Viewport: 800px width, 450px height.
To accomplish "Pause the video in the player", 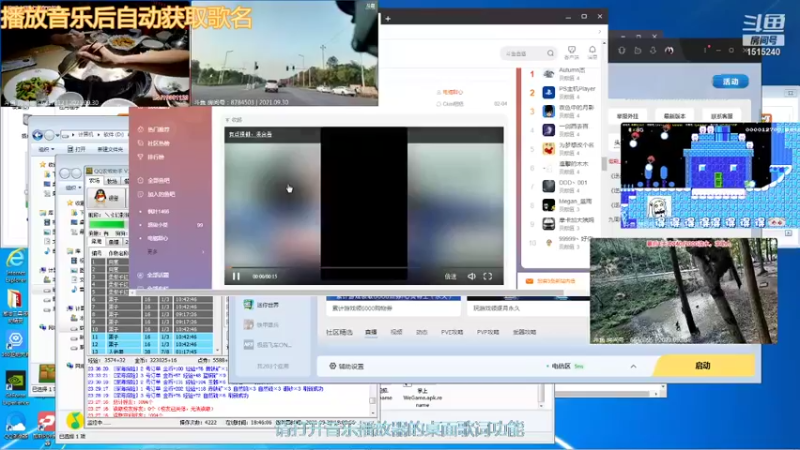I will (236, 276).
